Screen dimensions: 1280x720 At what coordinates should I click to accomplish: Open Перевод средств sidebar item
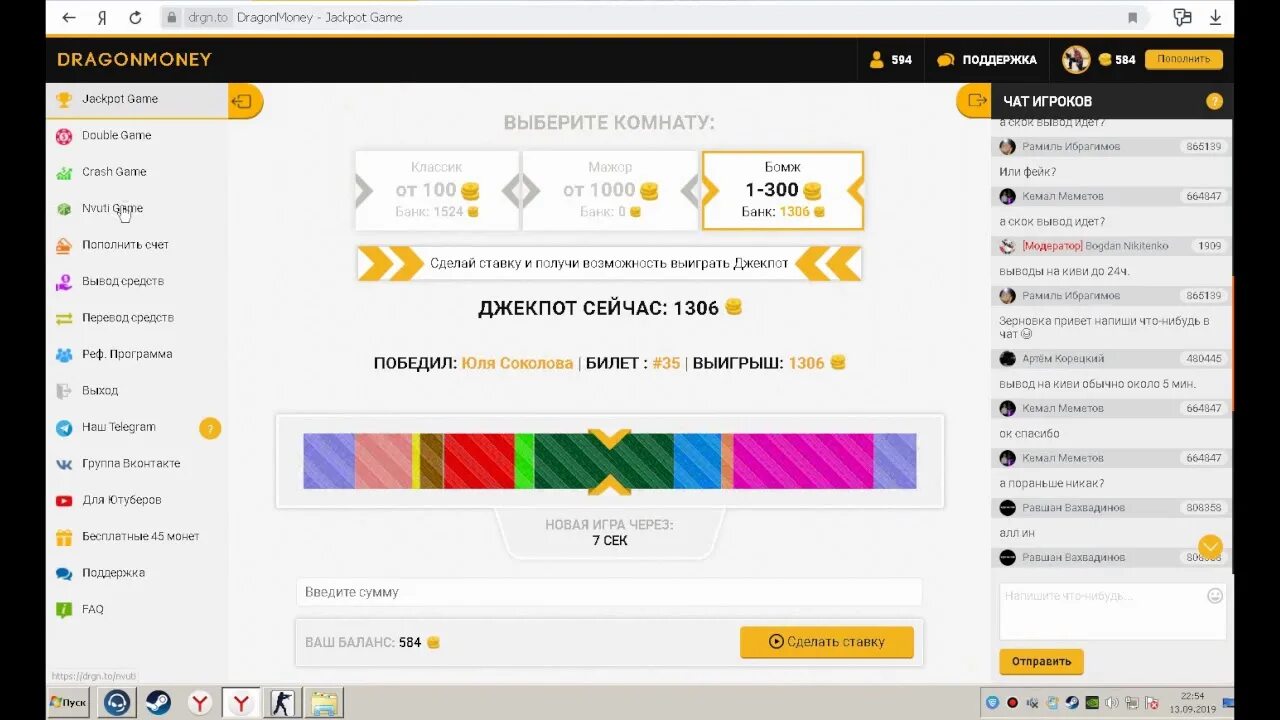[x=127, y=318]
